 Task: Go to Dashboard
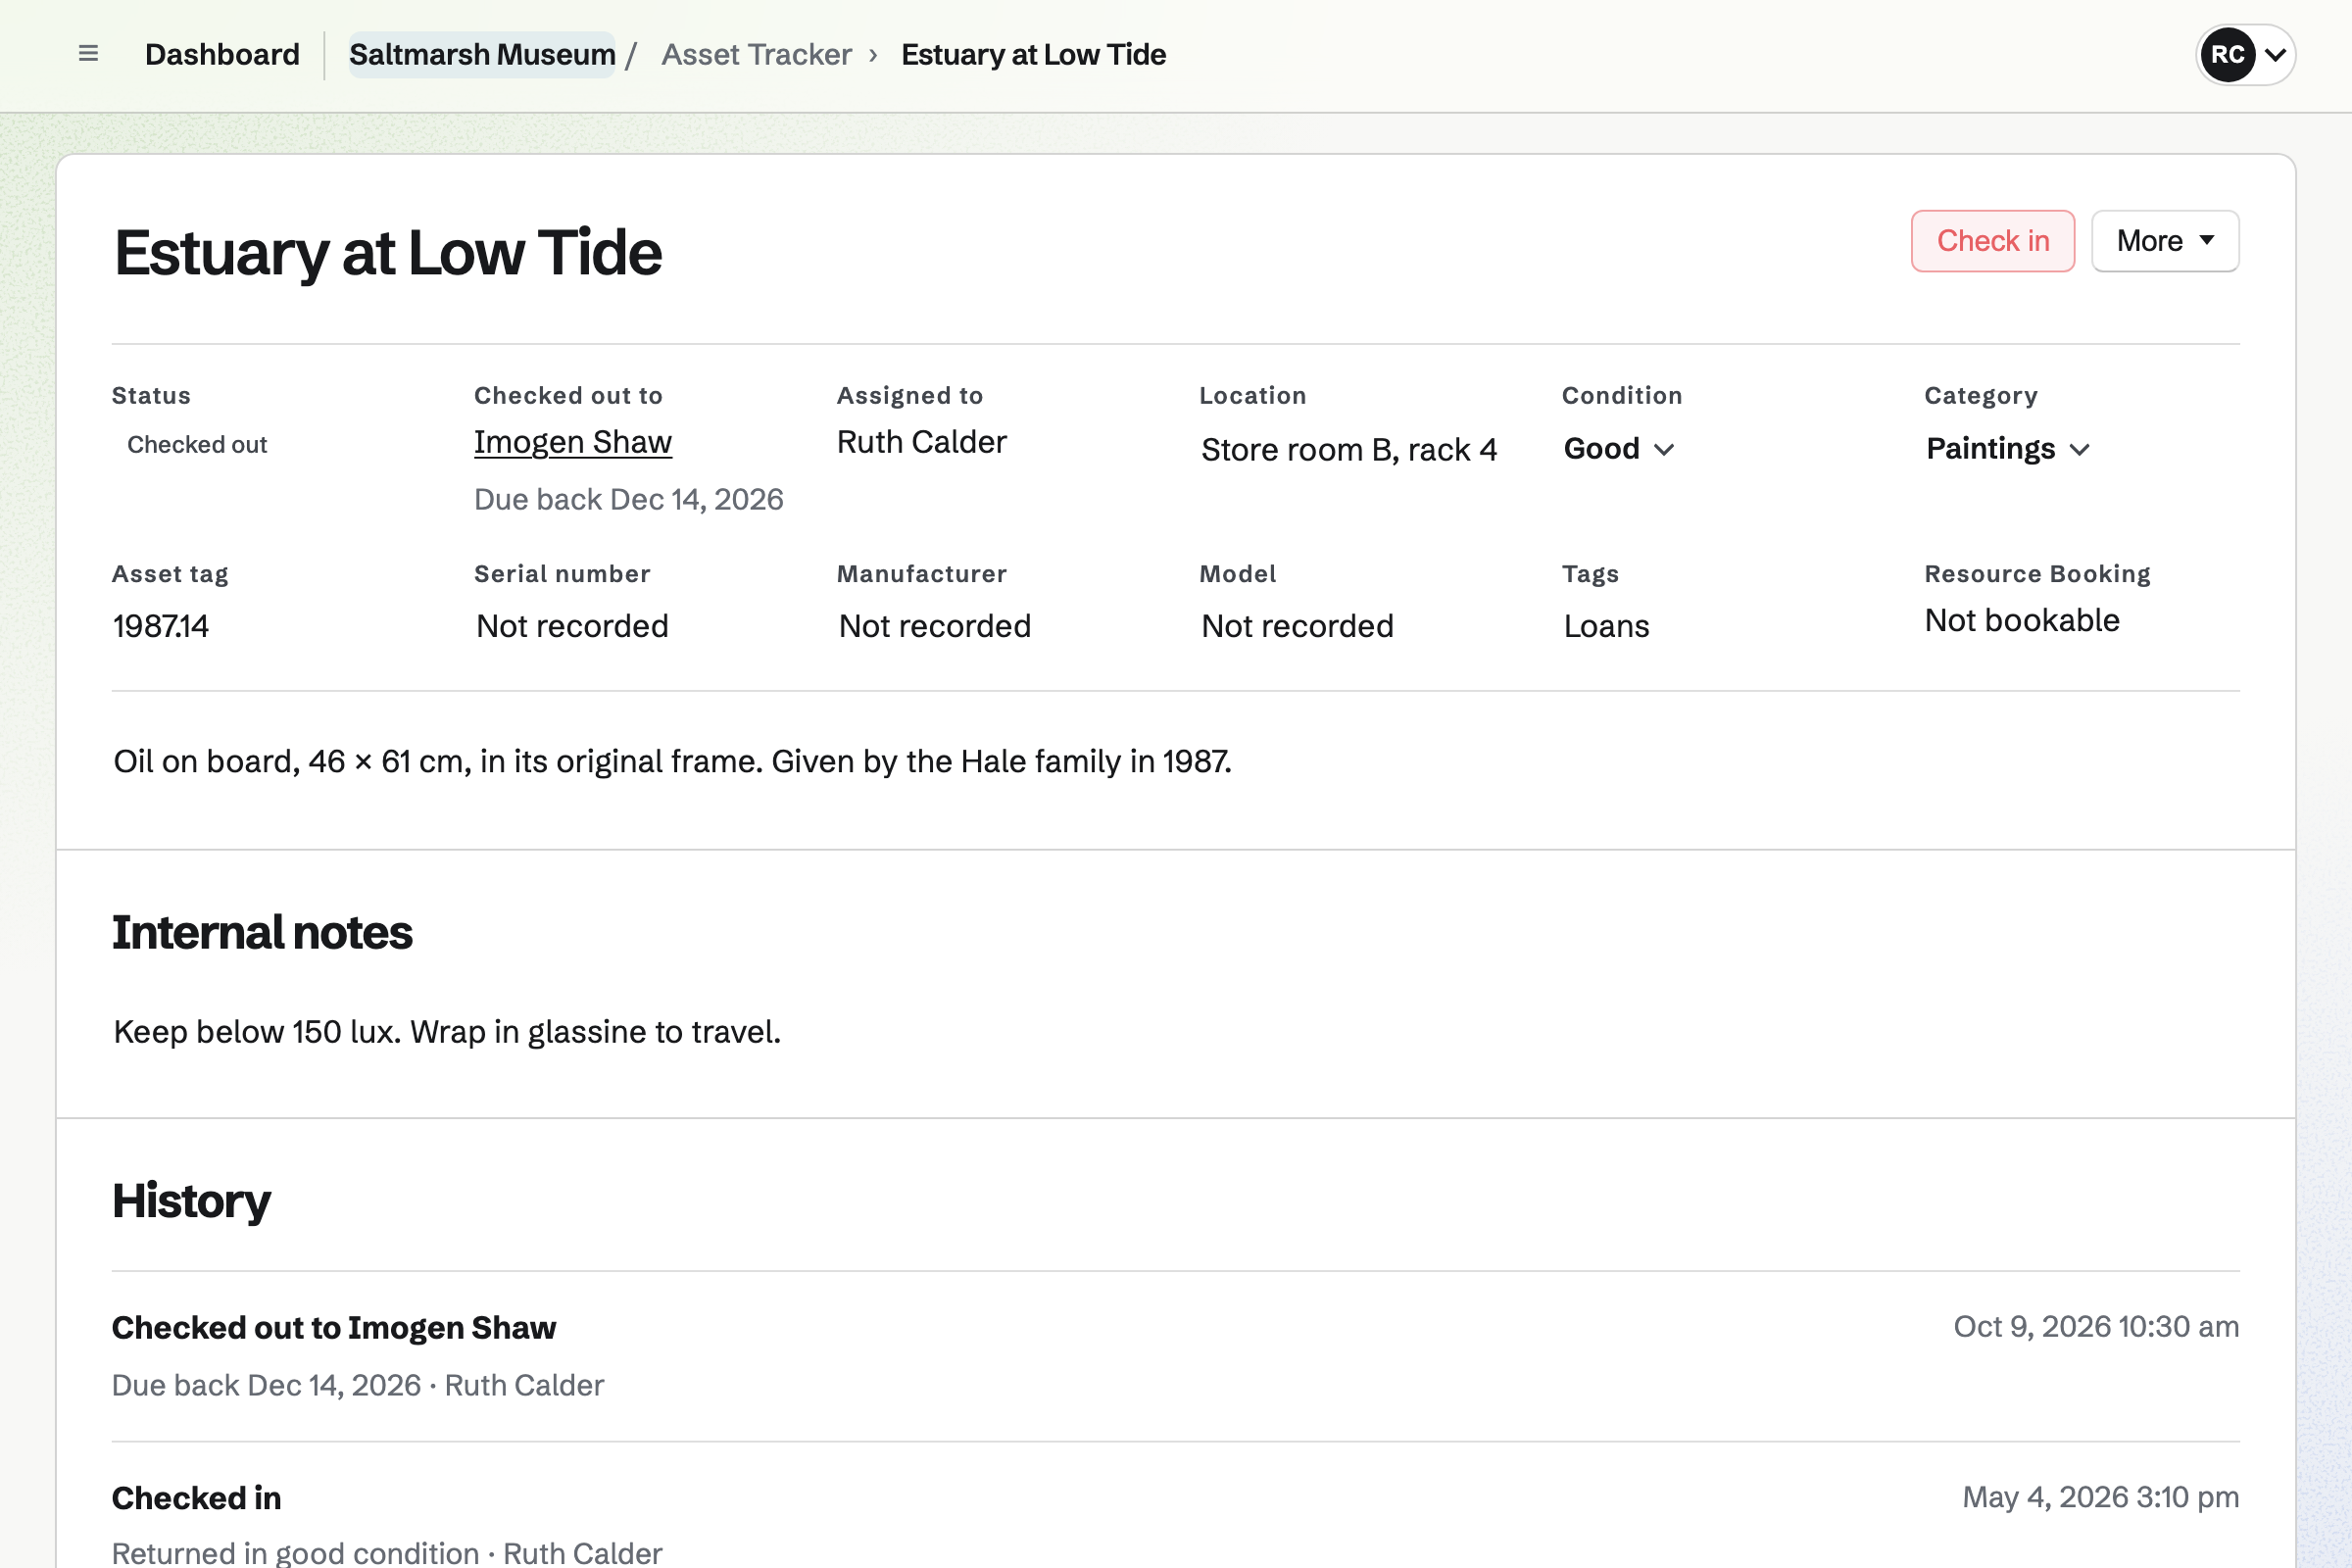[x=222, y=54]
